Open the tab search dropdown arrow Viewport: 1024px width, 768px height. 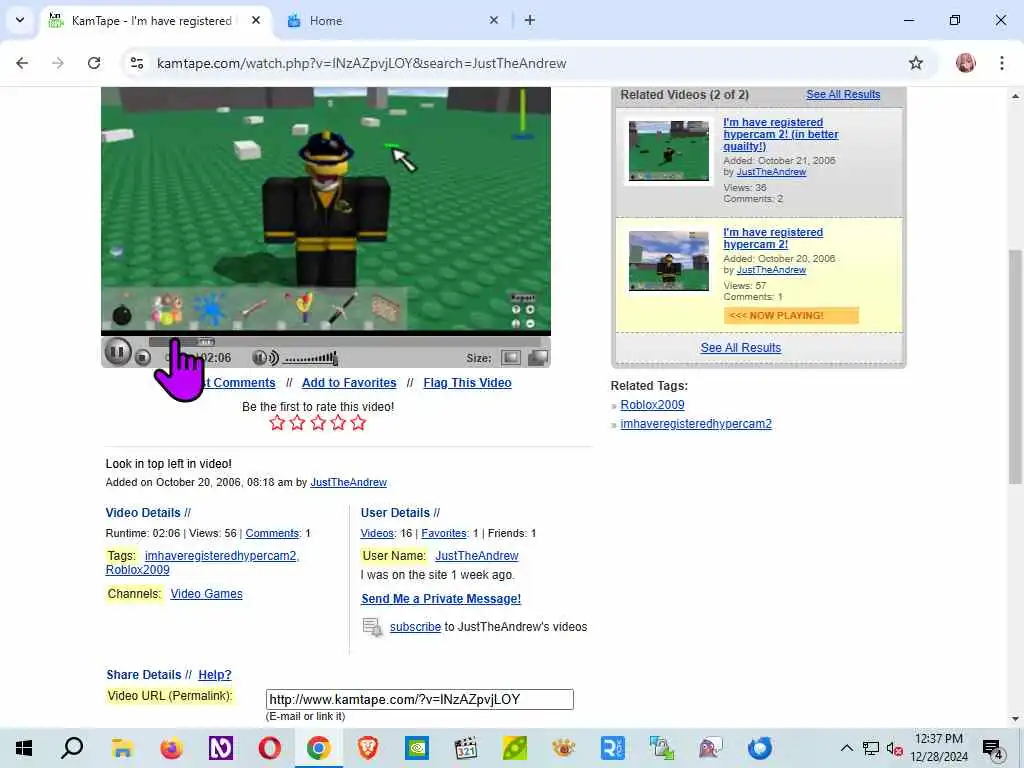(20, 20)
